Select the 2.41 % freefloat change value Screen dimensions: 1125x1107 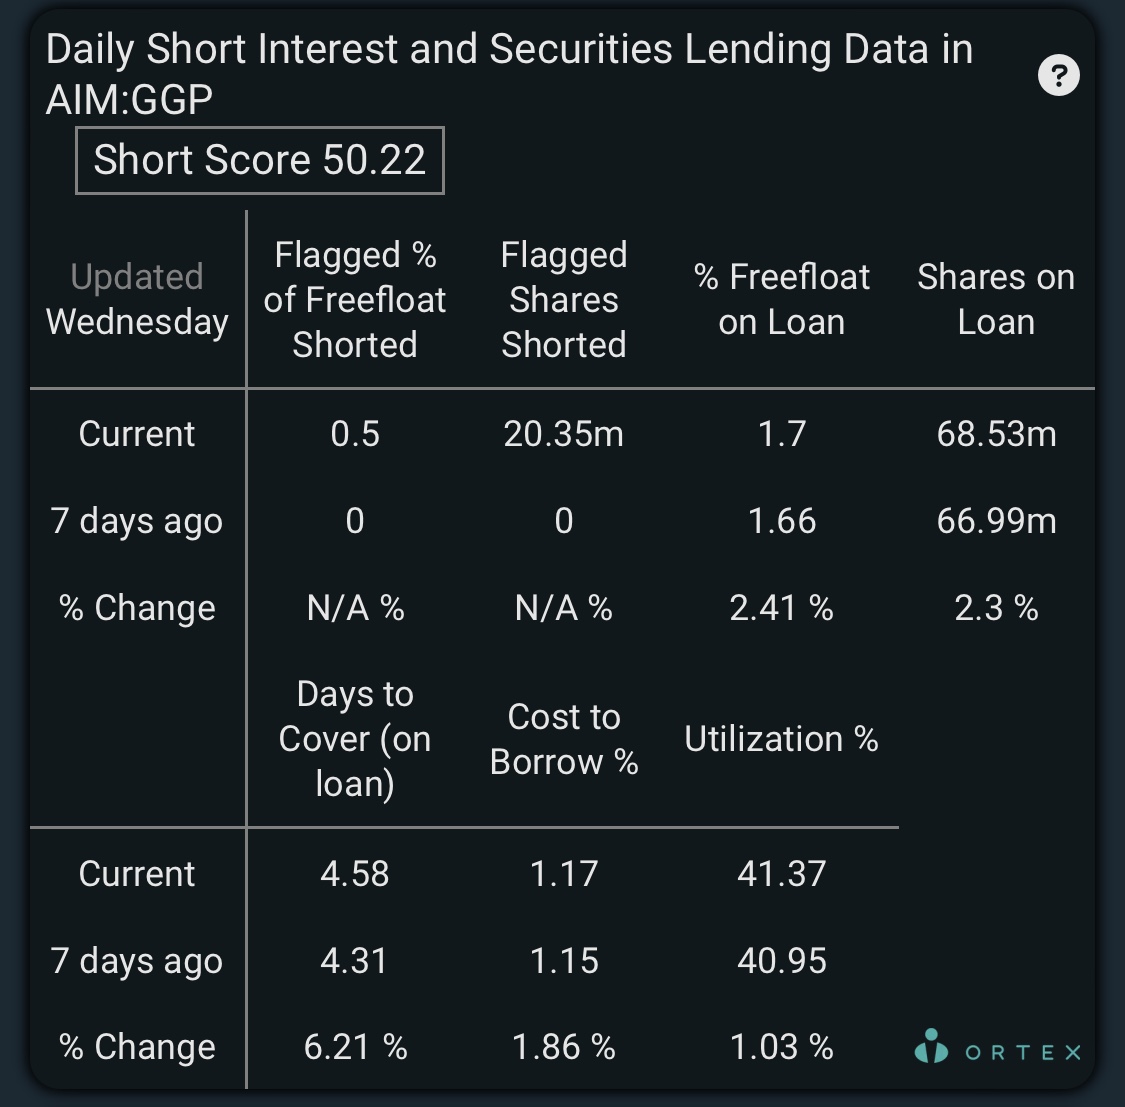click(x=781, y=608)
